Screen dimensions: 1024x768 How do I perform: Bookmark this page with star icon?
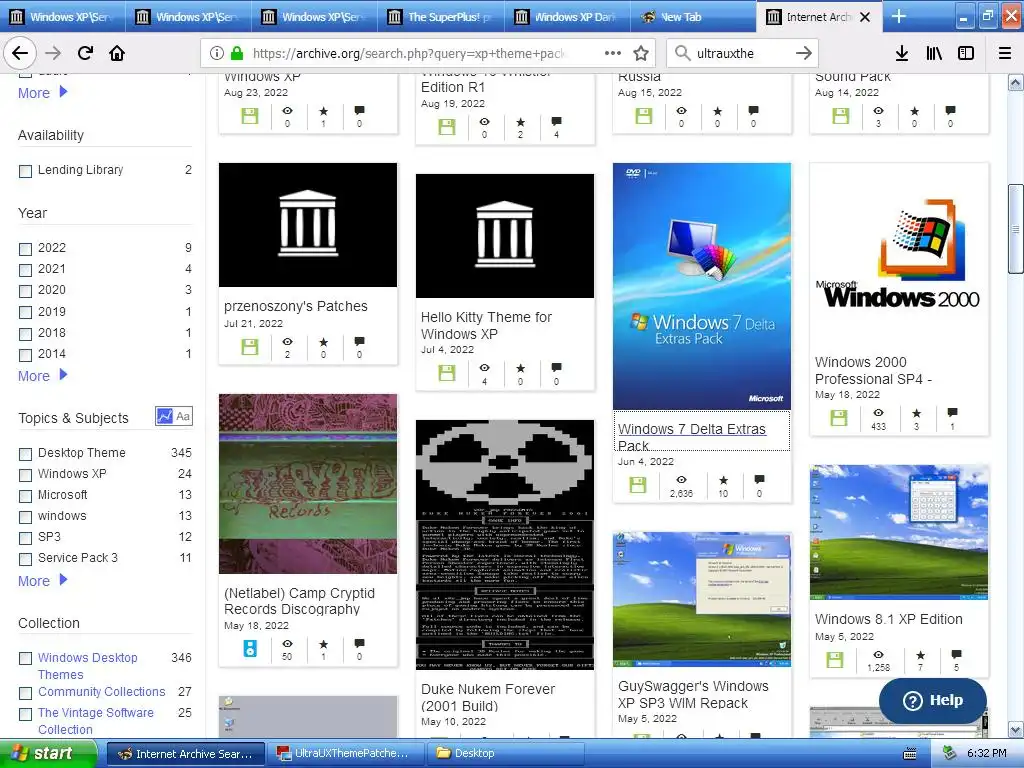[x=641, y=53]
